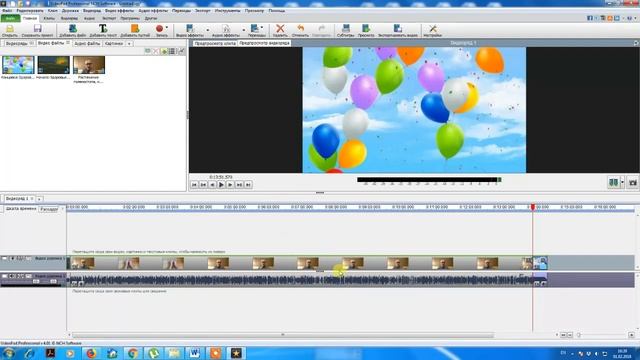Open dropdown arrow beside the split icon
640x360 pixels.
click(622, 182)
